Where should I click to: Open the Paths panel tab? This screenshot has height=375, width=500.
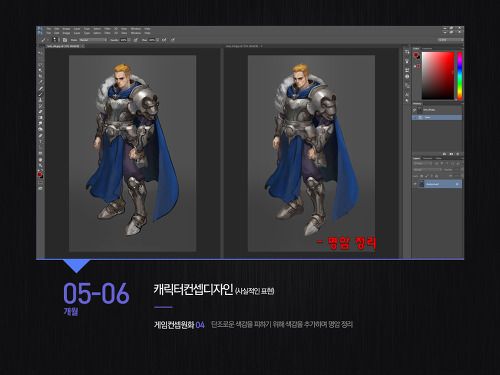click(439, 158)
